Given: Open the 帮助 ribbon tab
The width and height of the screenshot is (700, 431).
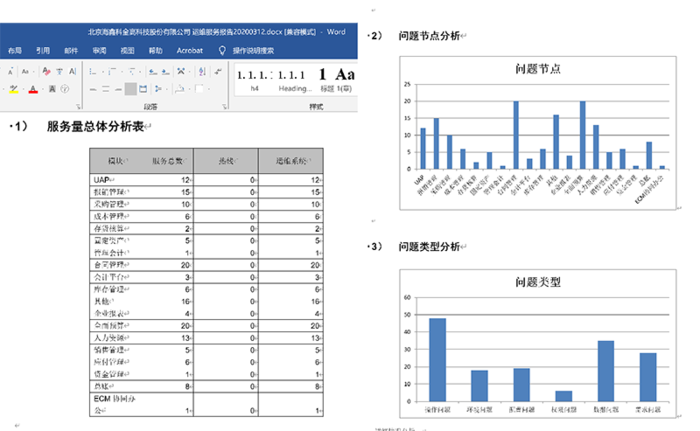Looking at the screenshot, I should [x=155, y=50].
